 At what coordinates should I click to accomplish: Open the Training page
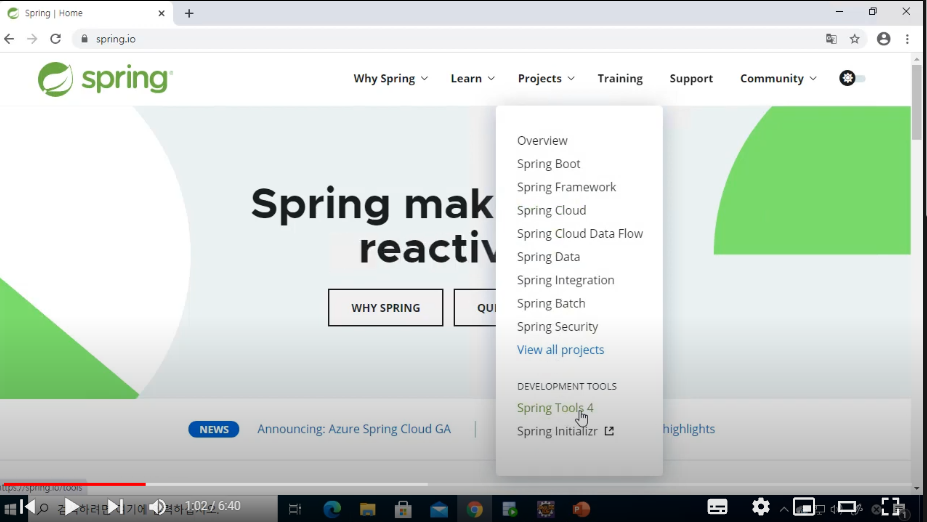(620, 78)
